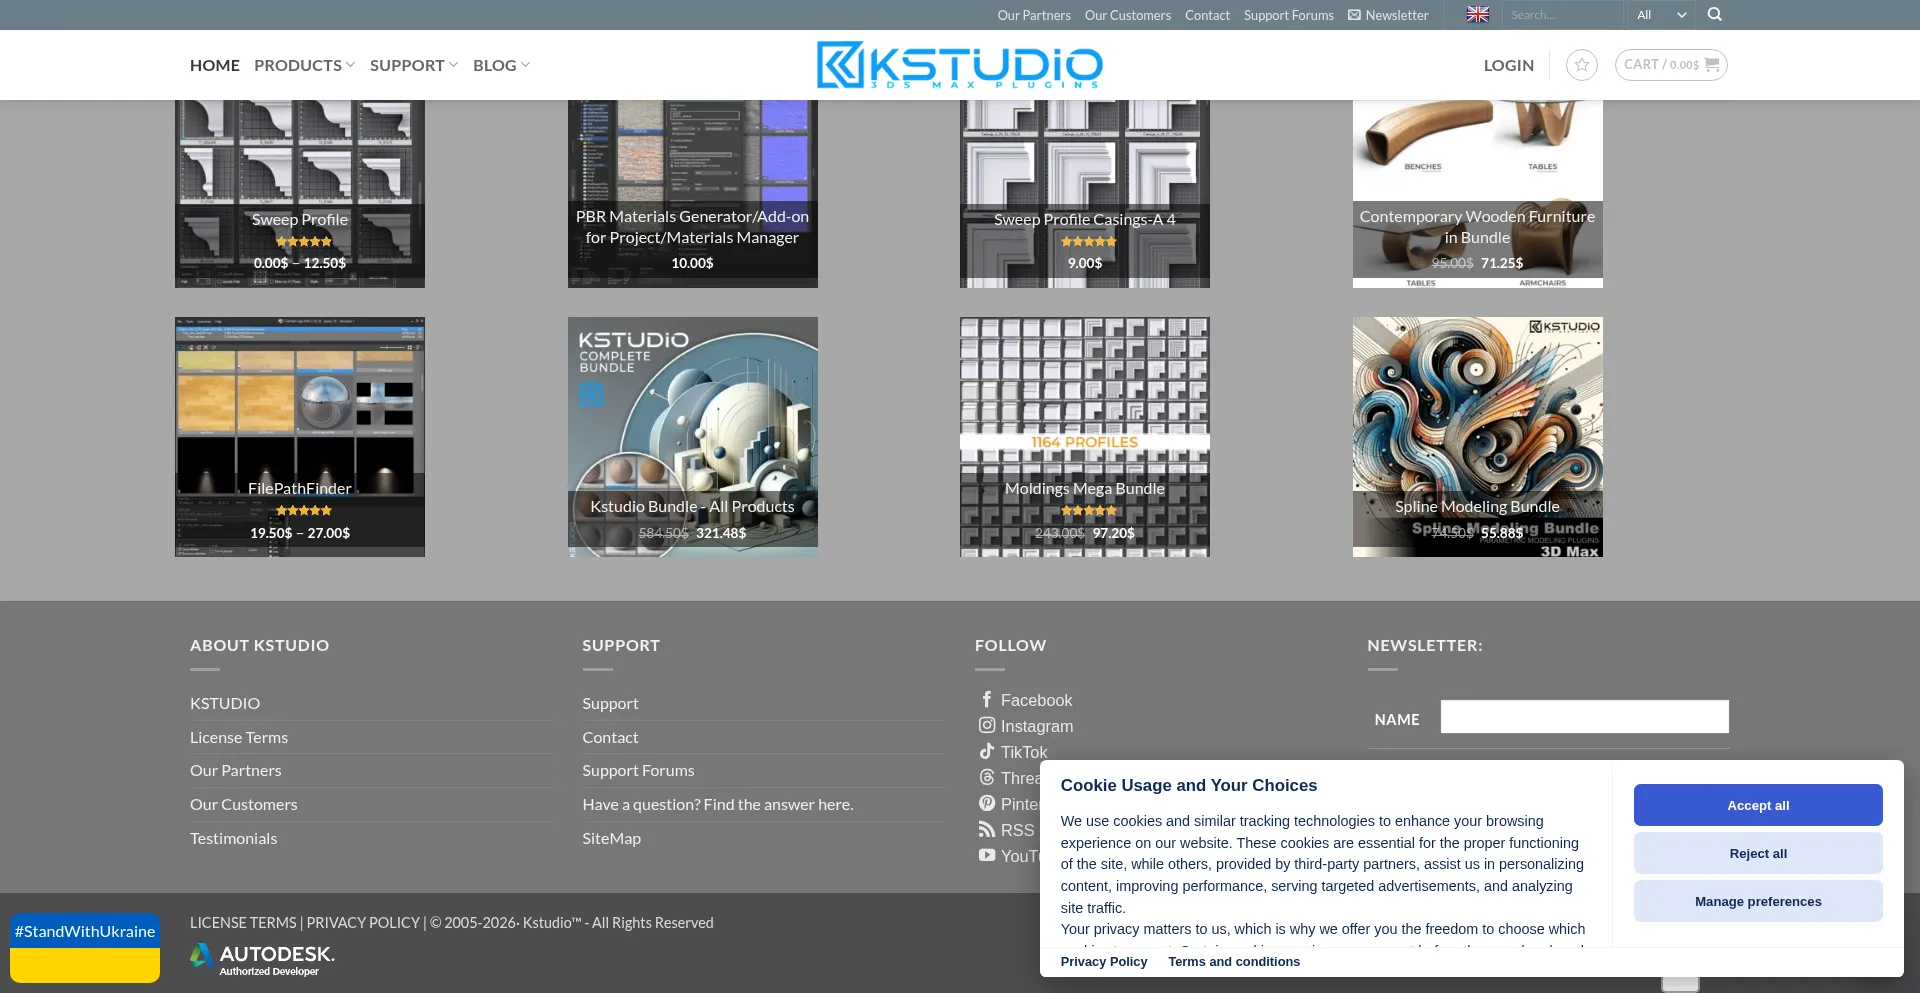Click the Autodesk Authorized Developer logo
Screen dimensions: 1920x993
(262, 959)
